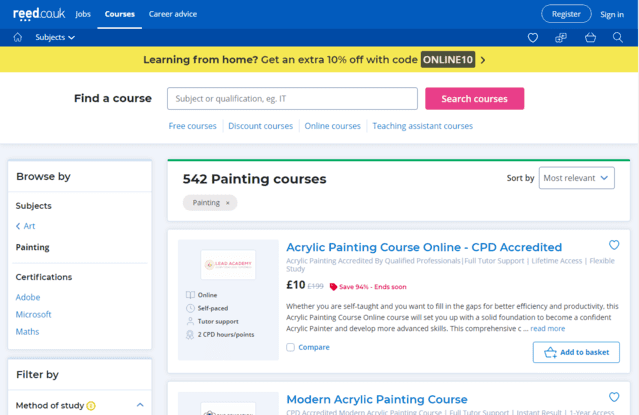Screen dimensions: 639x415
Task: Click the search magnifier icon in header
Action: 618,37
